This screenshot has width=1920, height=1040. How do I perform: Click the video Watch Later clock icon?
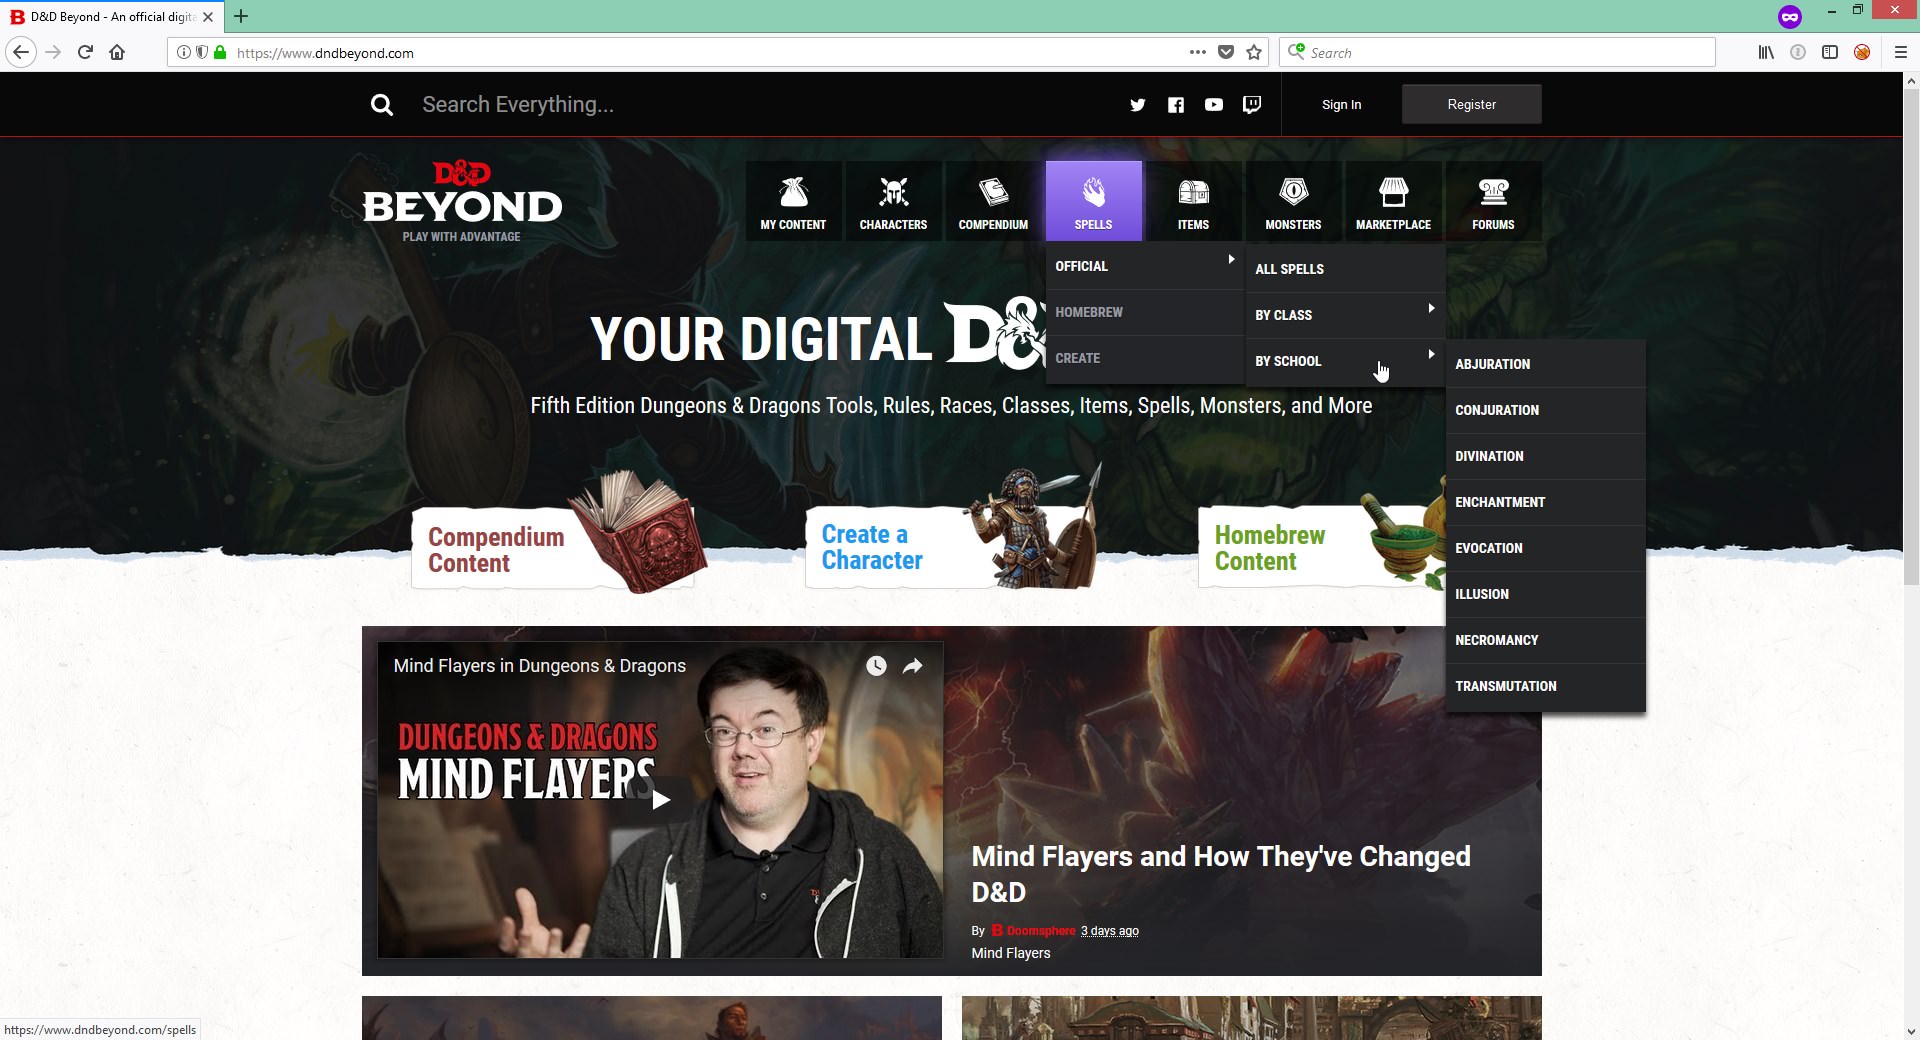point(876,666)
